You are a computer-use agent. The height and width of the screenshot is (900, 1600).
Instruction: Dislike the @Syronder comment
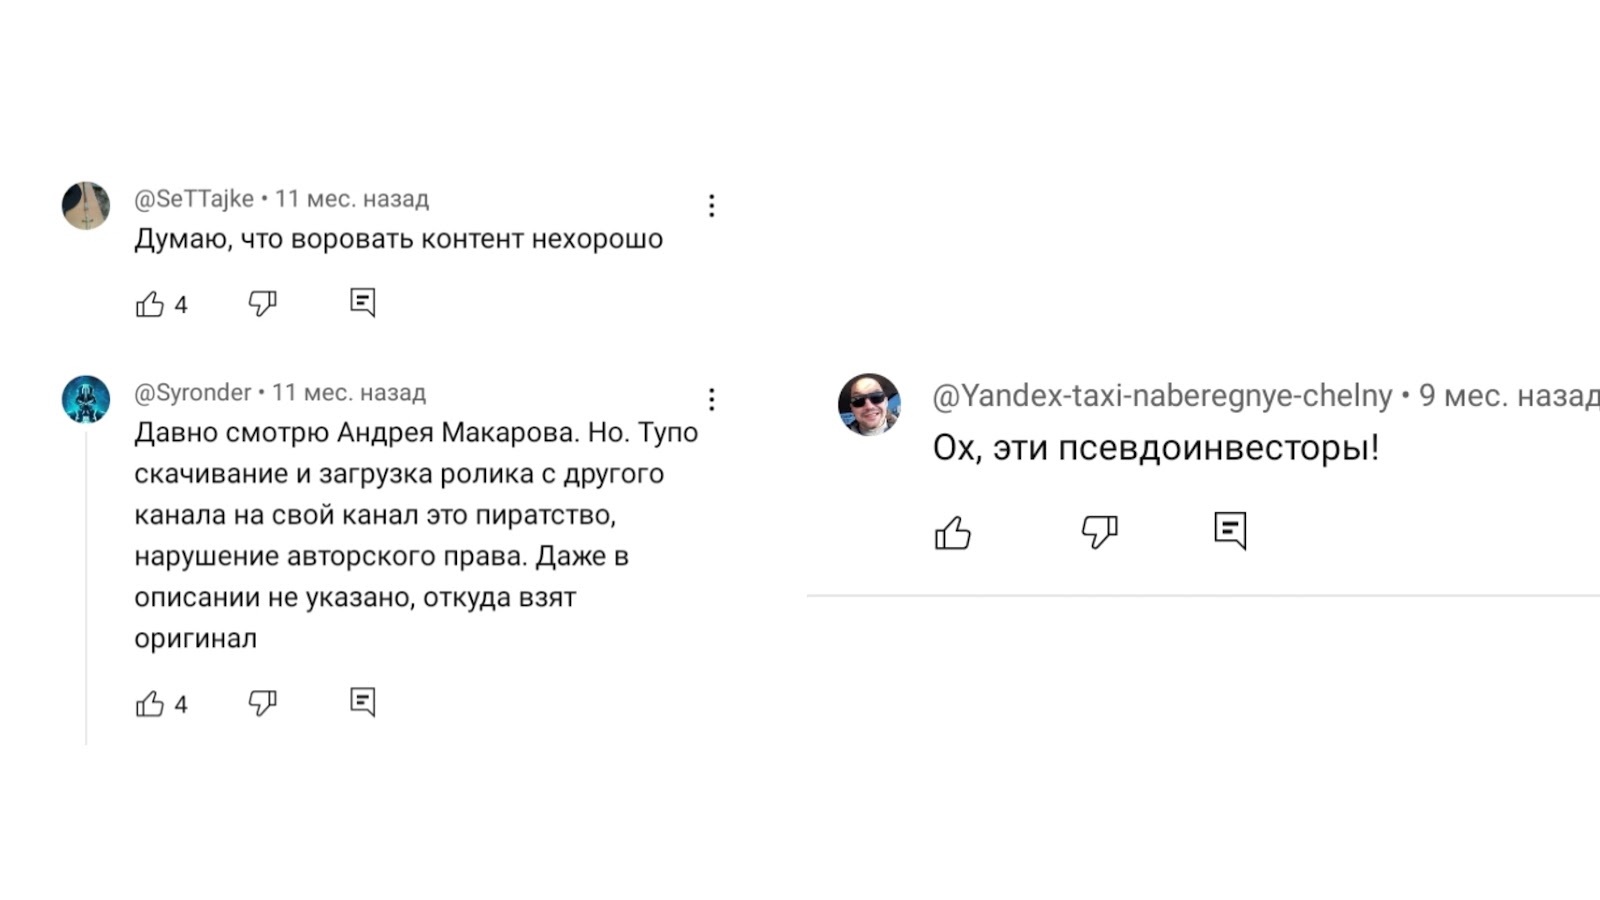tap(262, 703)
